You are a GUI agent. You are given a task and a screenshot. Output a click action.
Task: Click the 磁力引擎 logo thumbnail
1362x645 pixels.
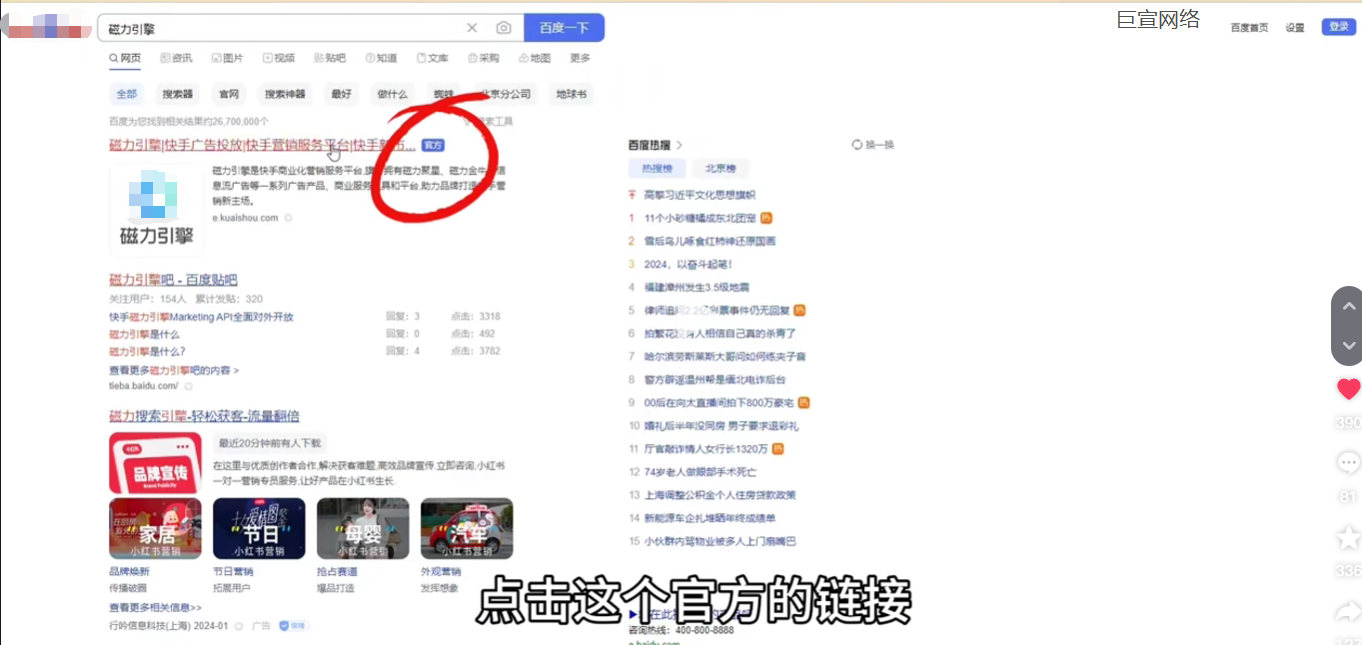tap(156, 210)
